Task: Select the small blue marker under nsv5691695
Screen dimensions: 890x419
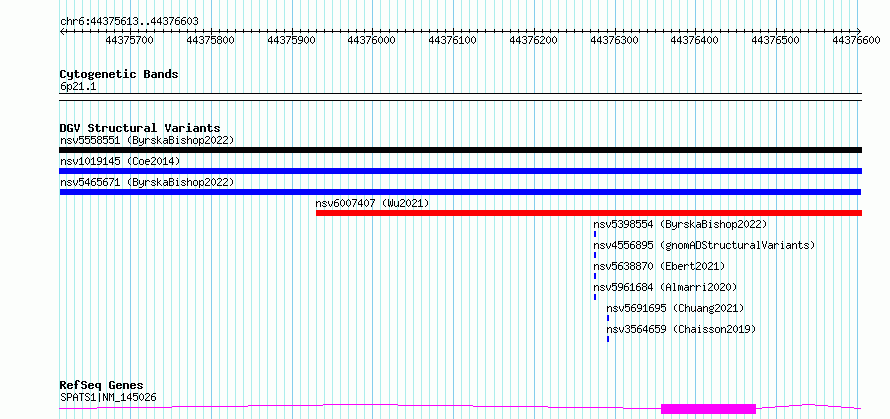Action: click(x=608, y=318)
